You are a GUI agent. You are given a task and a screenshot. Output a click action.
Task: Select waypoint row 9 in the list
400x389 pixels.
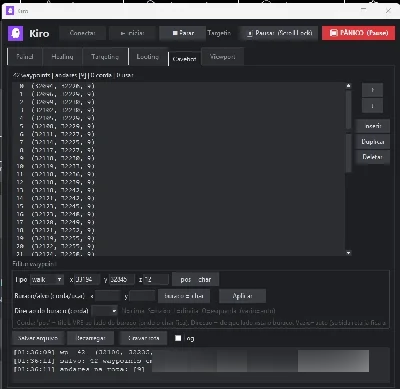point(178,158)
